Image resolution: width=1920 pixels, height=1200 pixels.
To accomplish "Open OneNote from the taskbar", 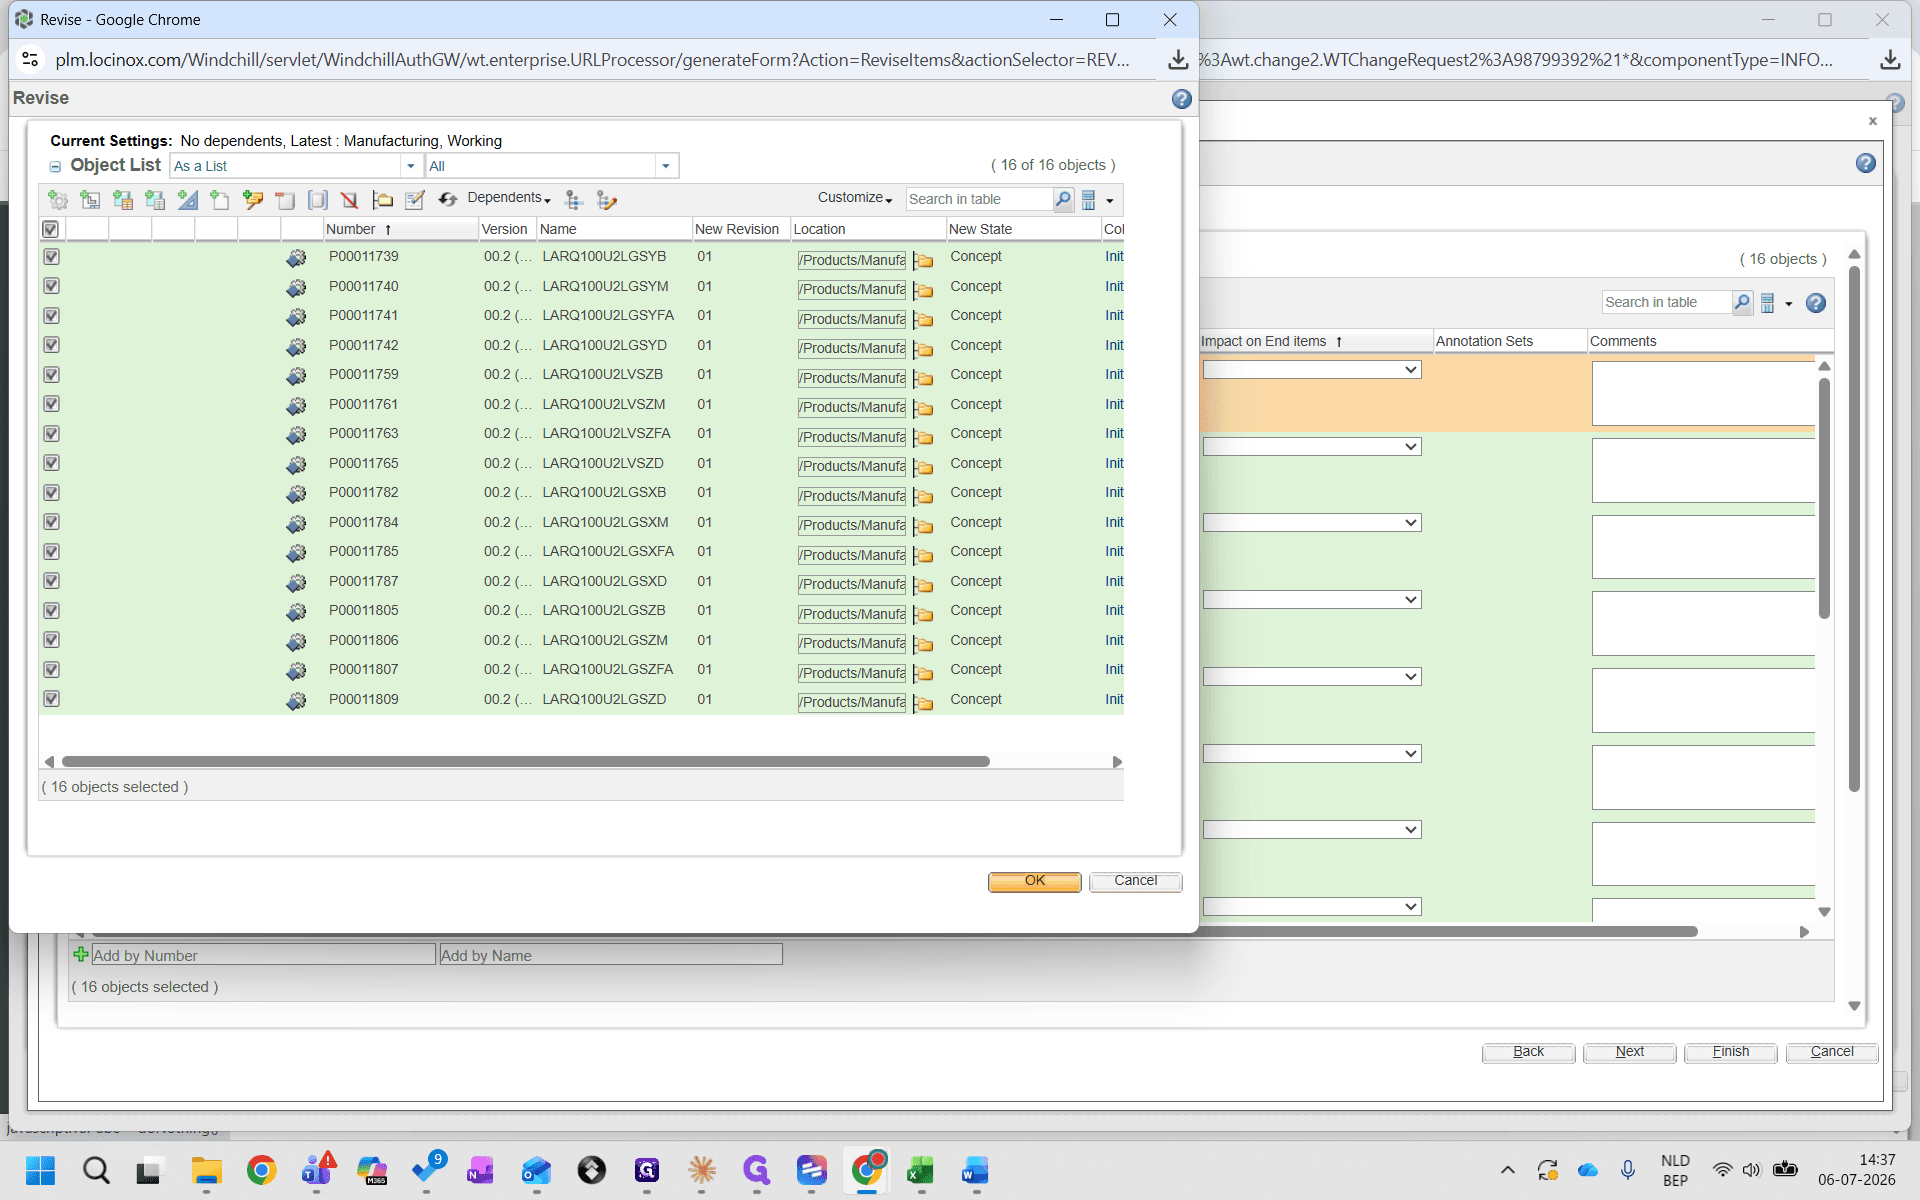I will pyautogui.click(x=481, y=1170).
